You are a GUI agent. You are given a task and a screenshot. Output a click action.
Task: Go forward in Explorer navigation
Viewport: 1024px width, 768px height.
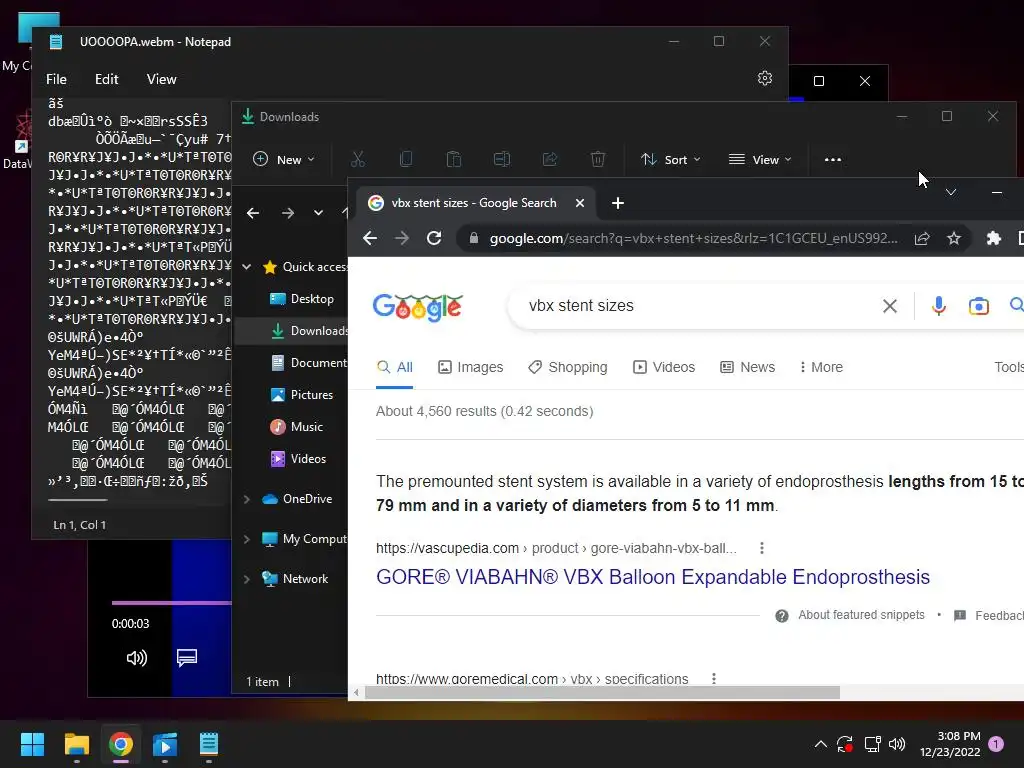click(287, 213)
